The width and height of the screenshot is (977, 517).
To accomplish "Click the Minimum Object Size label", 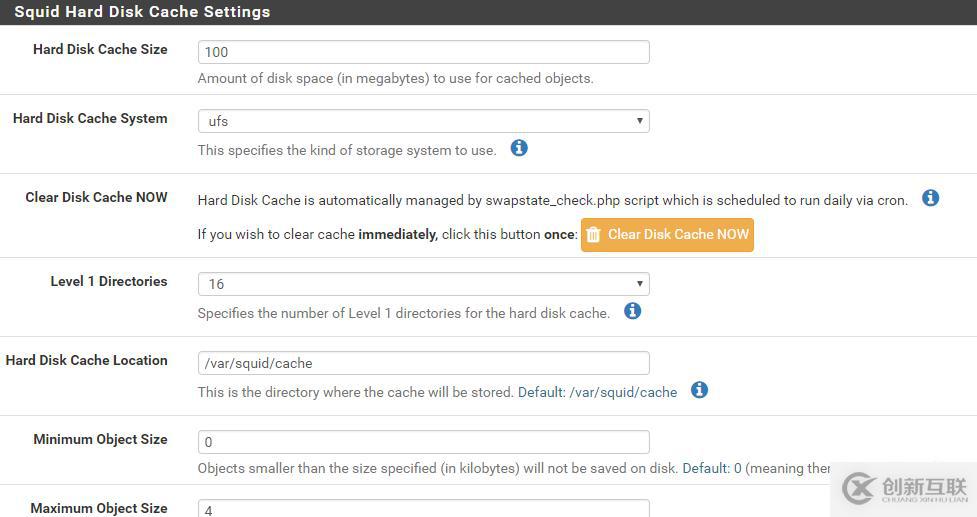I will (100, 439).
